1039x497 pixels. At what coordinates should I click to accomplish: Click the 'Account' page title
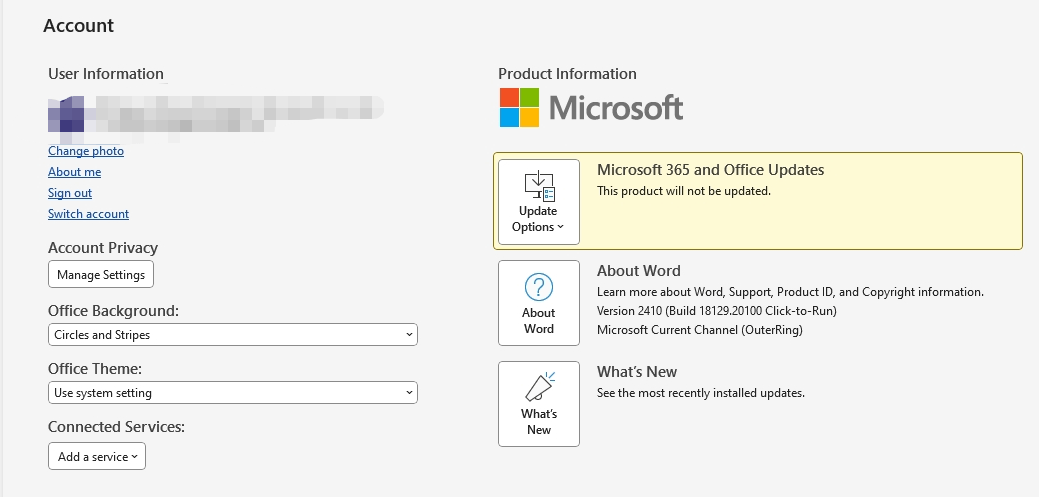(78, 26)
